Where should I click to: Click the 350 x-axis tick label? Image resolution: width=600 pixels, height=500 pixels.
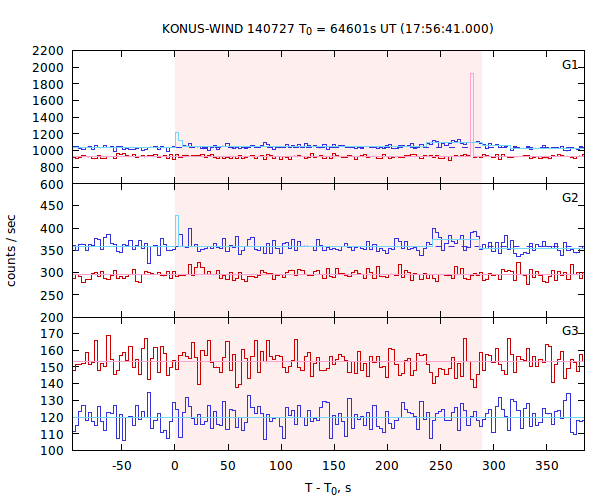pos(546,466)
